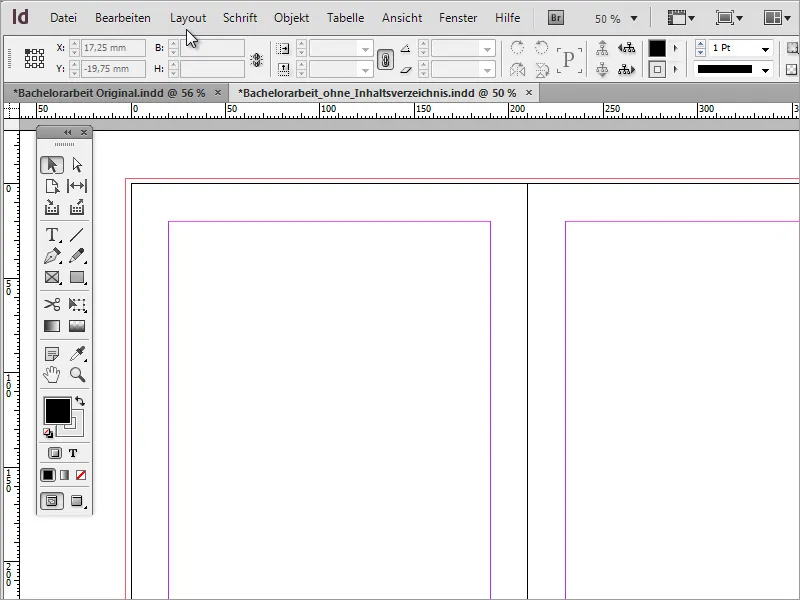Expand the stroke color flyout arrow
Viewport: 800px width, 600px height.
pos(676,69)
